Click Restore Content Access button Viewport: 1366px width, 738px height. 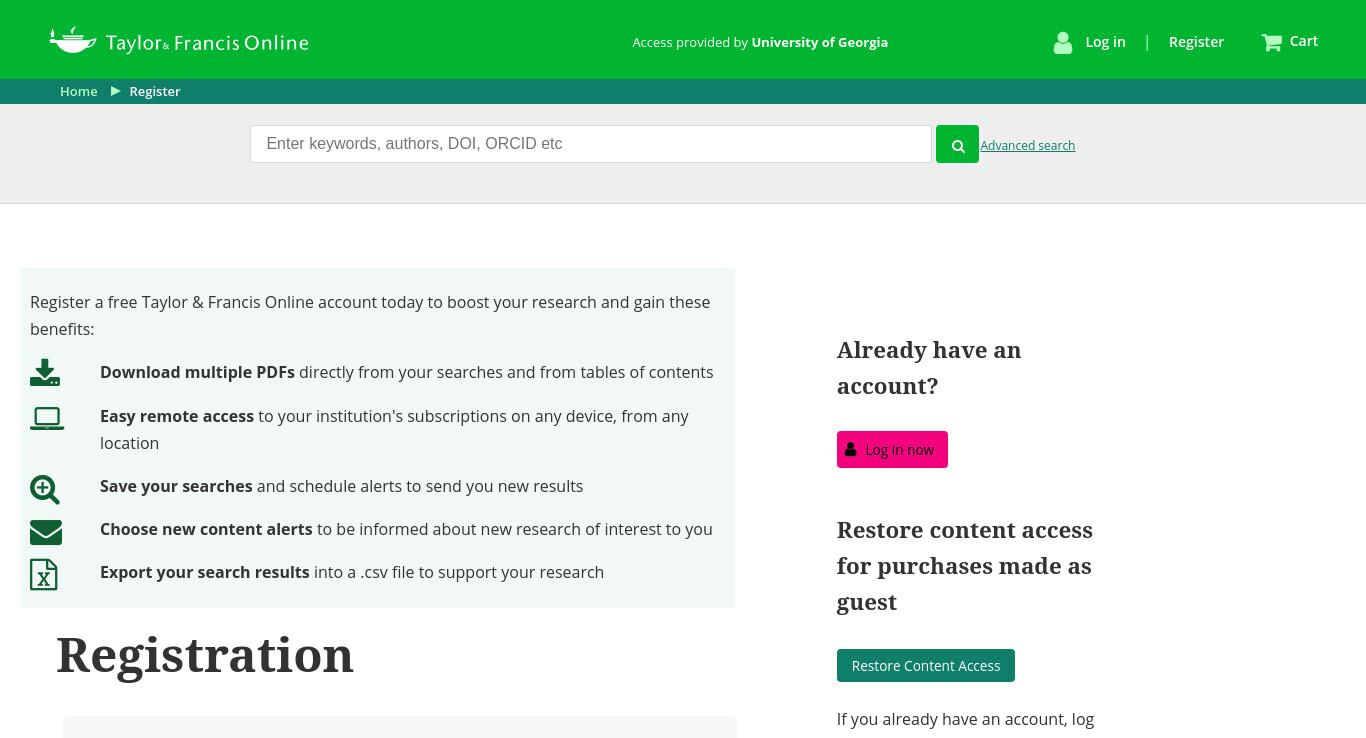[x=926, y=666]
